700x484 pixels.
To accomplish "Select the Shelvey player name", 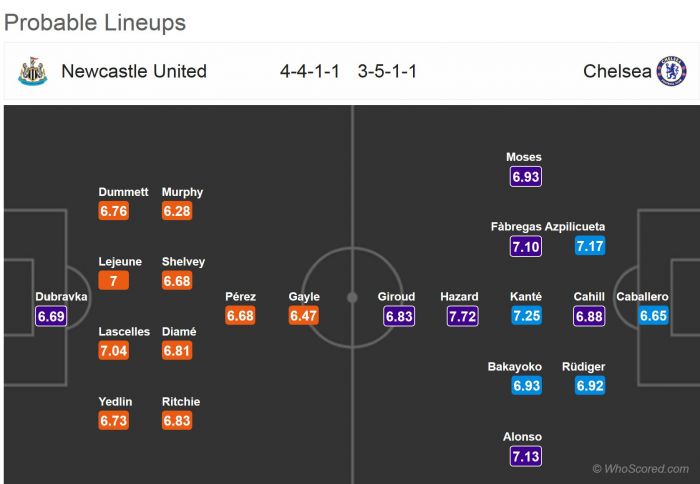I will pos(183,262).
